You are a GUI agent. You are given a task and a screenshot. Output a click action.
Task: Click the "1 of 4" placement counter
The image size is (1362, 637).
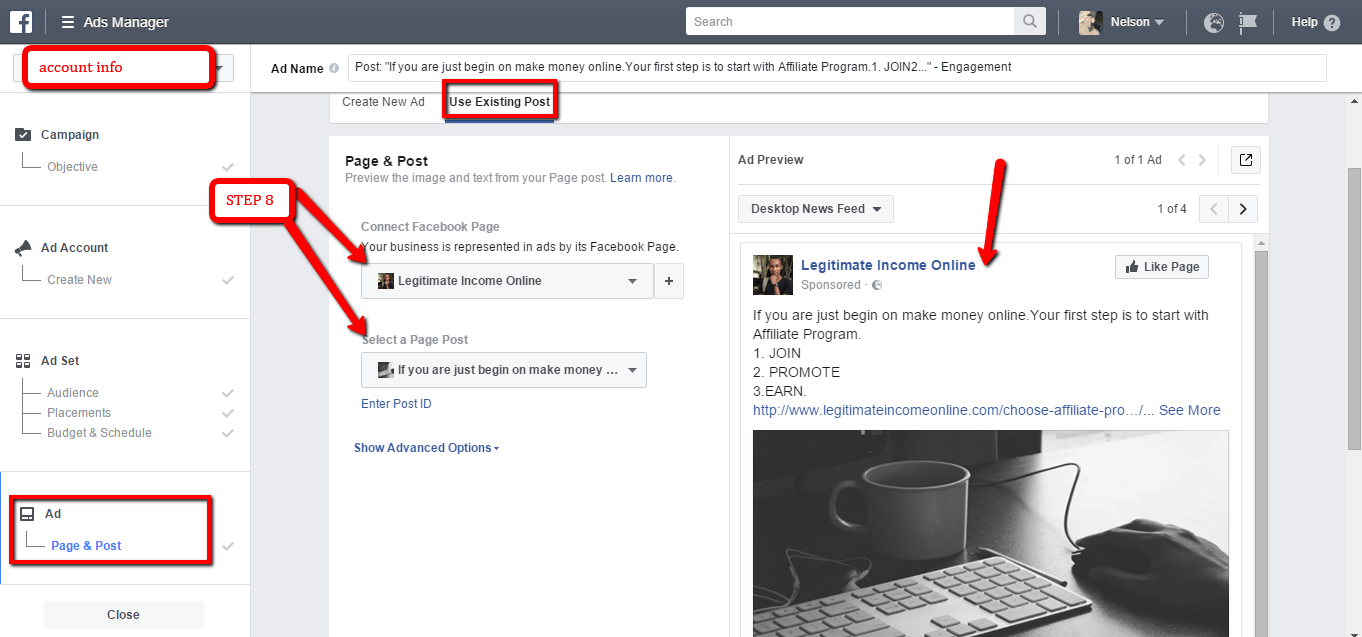pos(1172,209)
